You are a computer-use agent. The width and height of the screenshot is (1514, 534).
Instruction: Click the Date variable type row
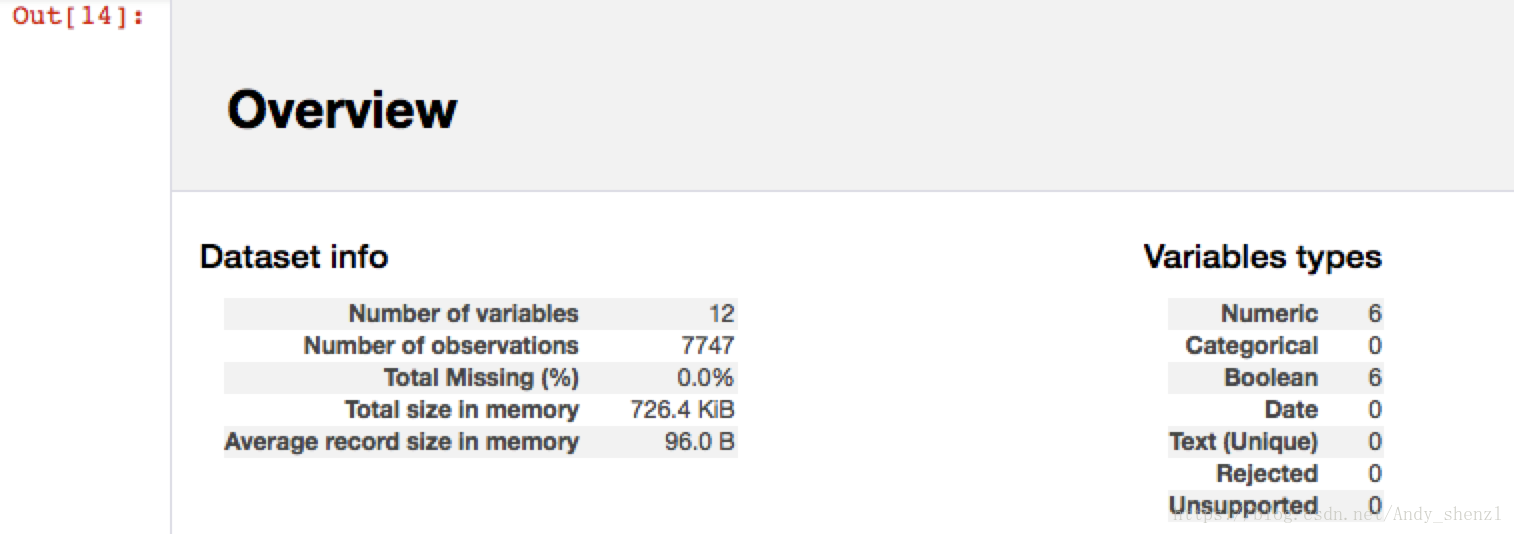point(1276,409)
